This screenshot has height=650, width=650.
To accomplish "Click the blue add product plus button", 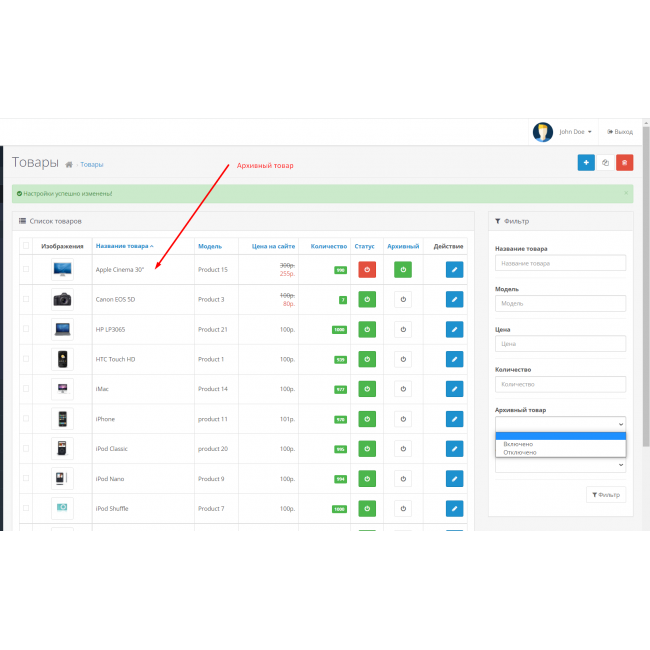I will point(586,162).
